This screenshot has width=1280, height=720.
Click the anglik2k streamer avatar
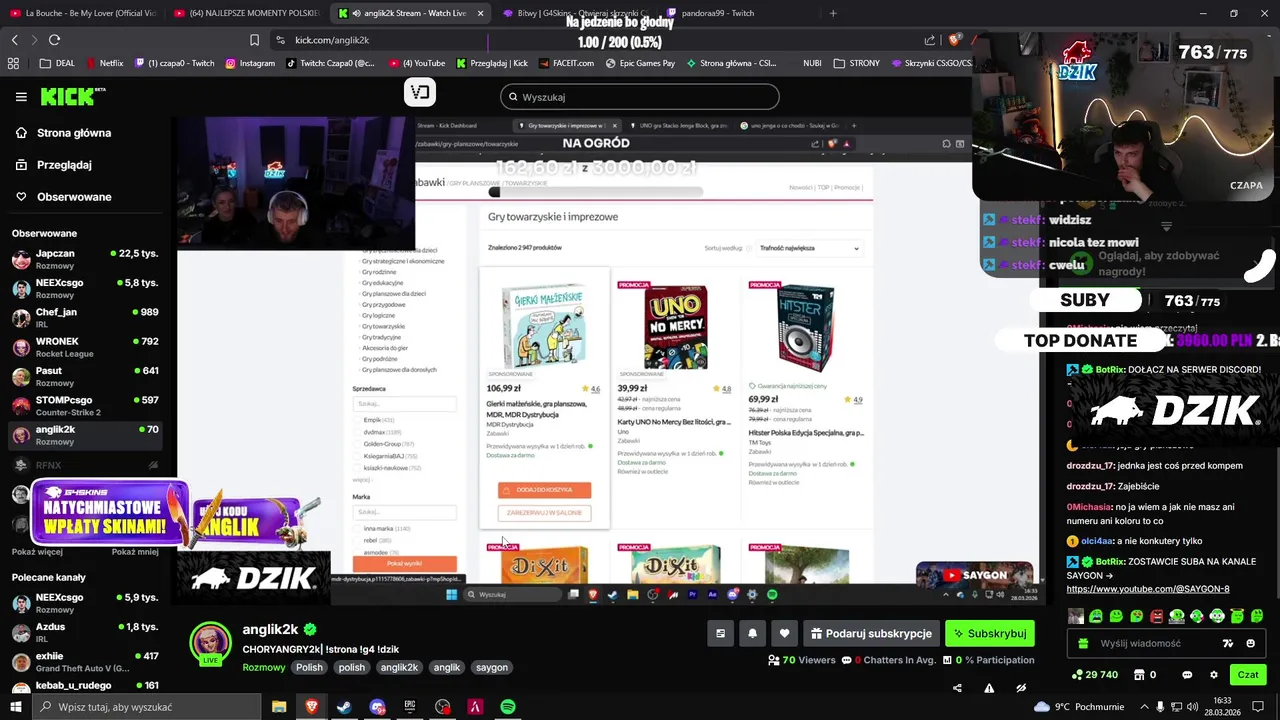click(211, 643)
